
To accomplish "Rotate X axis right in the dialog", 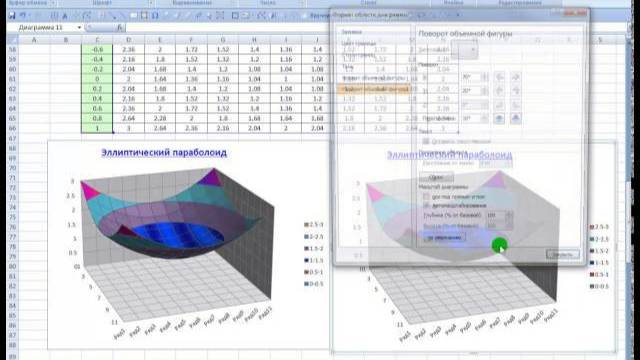I will 516,77.
